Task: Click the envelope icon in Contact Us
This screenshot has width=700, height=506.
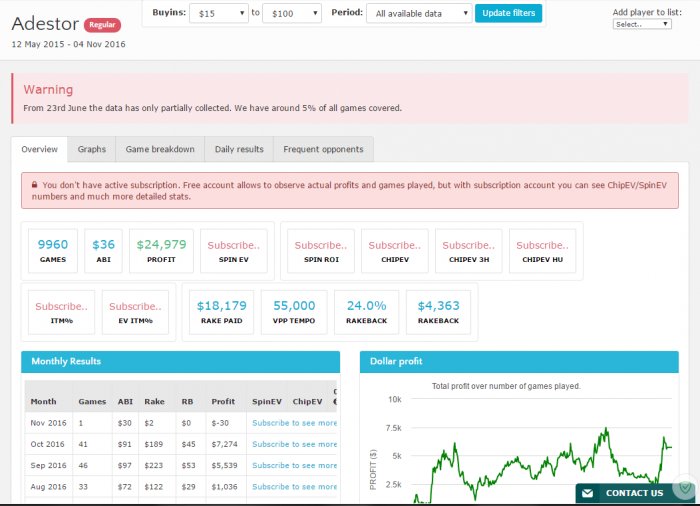Action: 588,493
